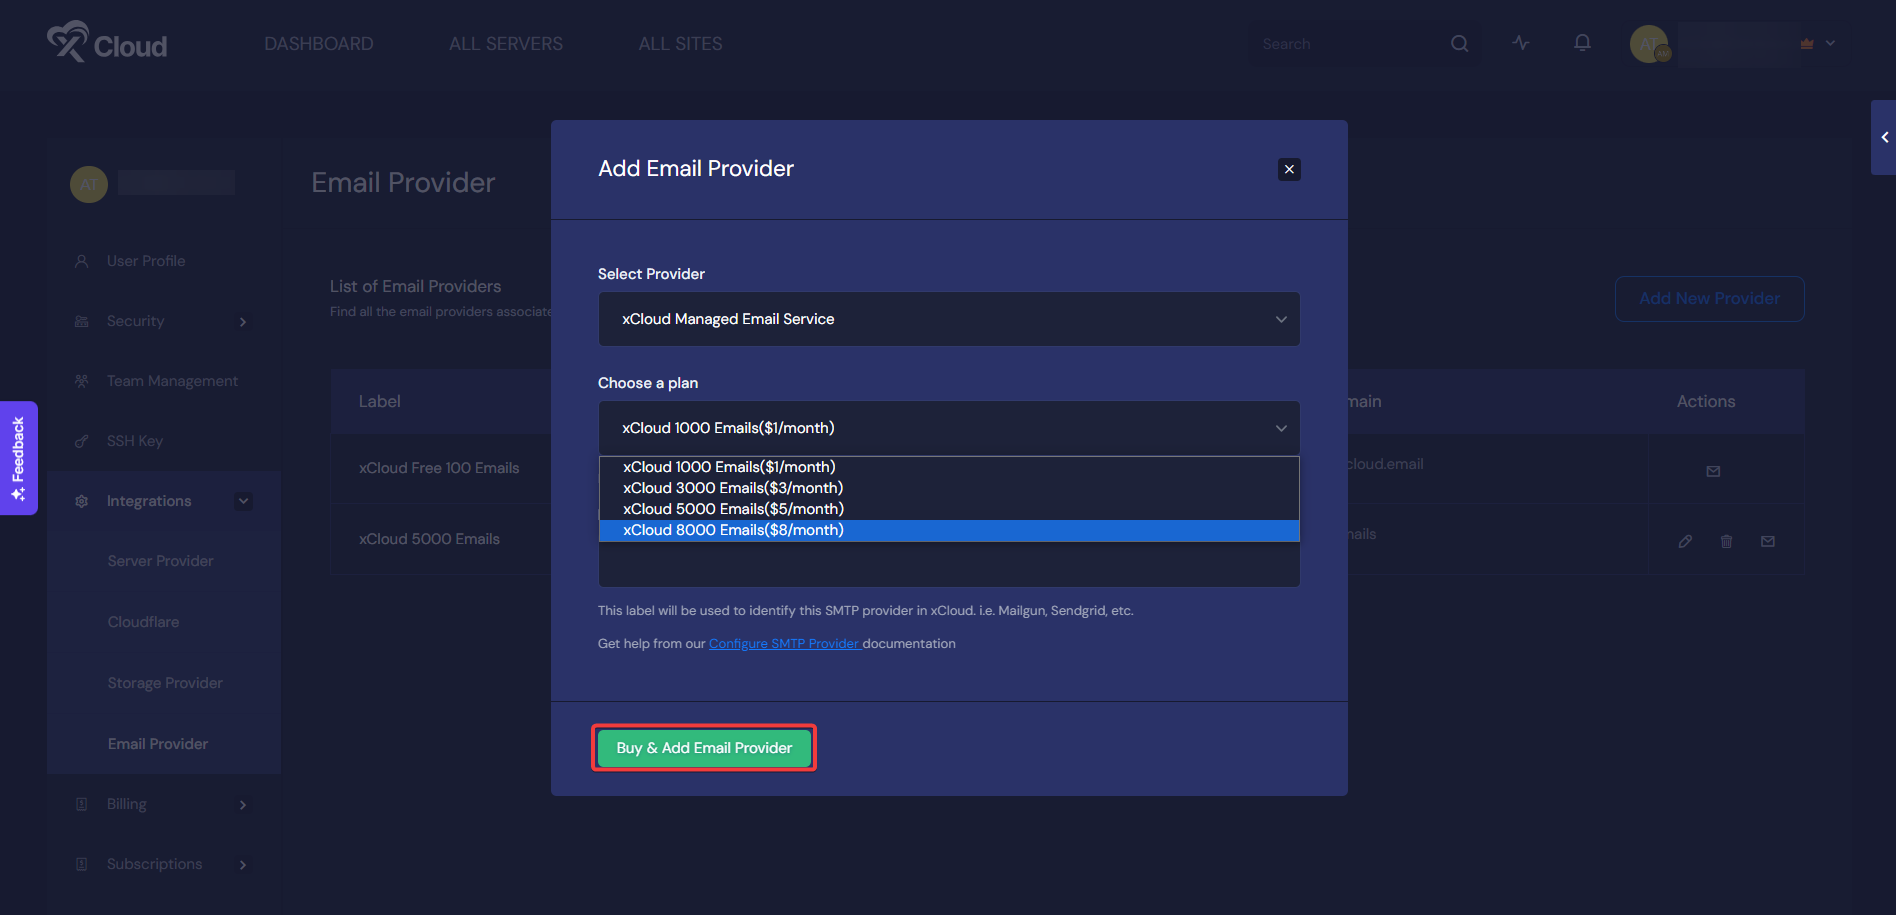This screenshot has width=1896, height=915.
Task: Delete xCloud 5000 Emails via trash icon
Action: tap(1726, 540)
